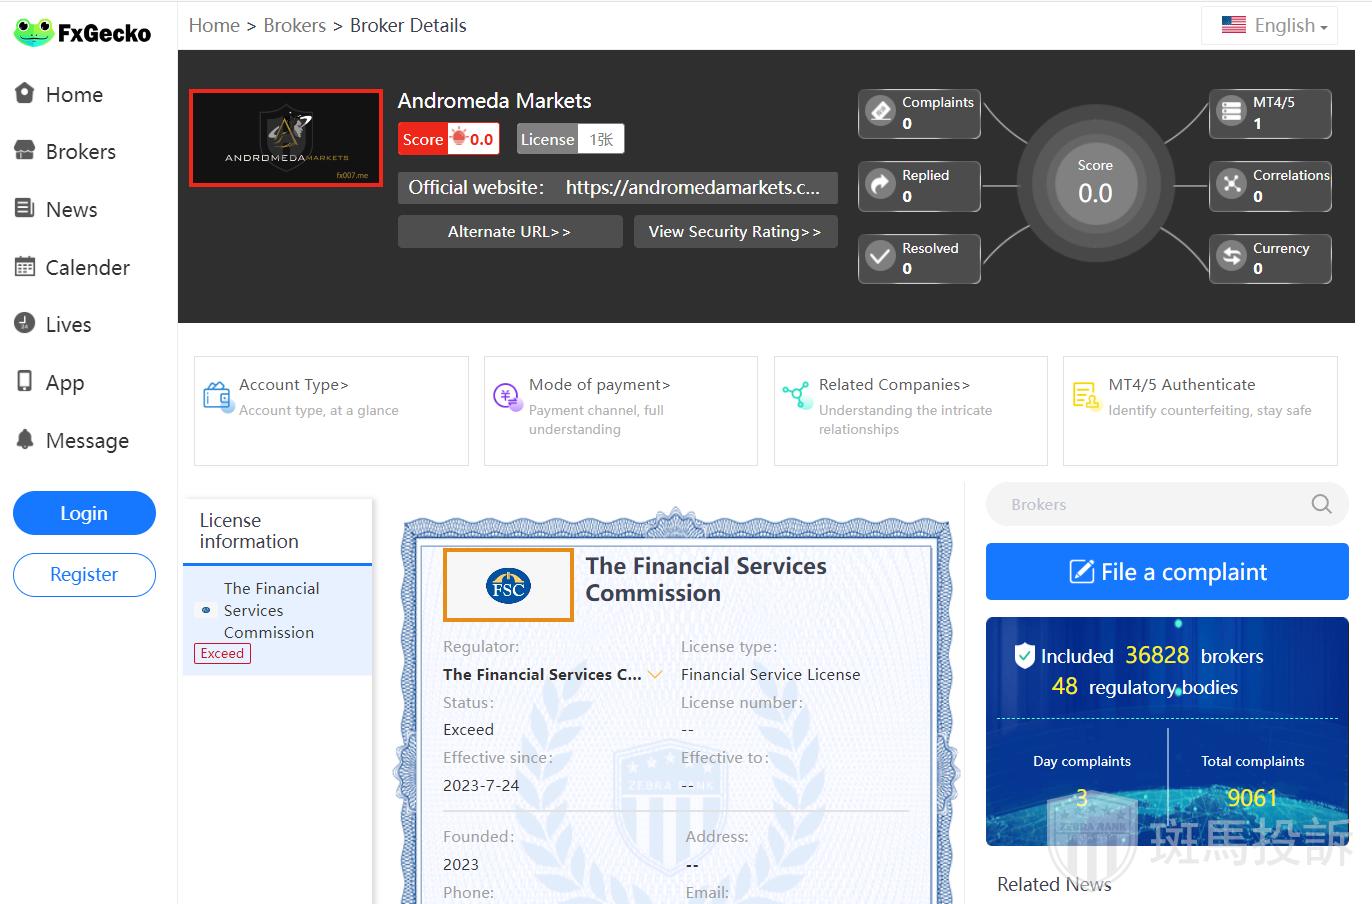
Task: Open the official website link
Action: [x=692, y=188]
